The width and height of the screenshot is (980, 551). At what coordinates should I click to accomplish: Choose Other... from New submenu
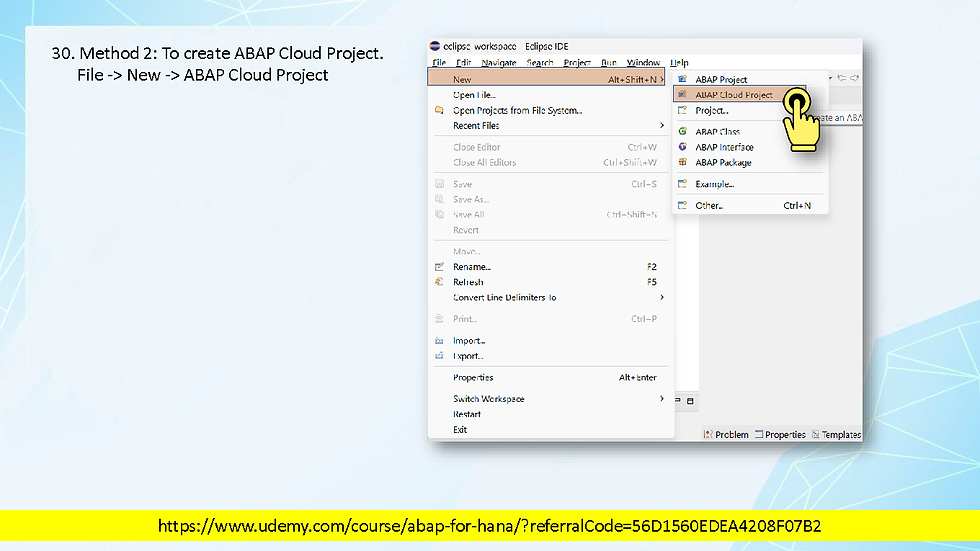(x=709, y=206)
